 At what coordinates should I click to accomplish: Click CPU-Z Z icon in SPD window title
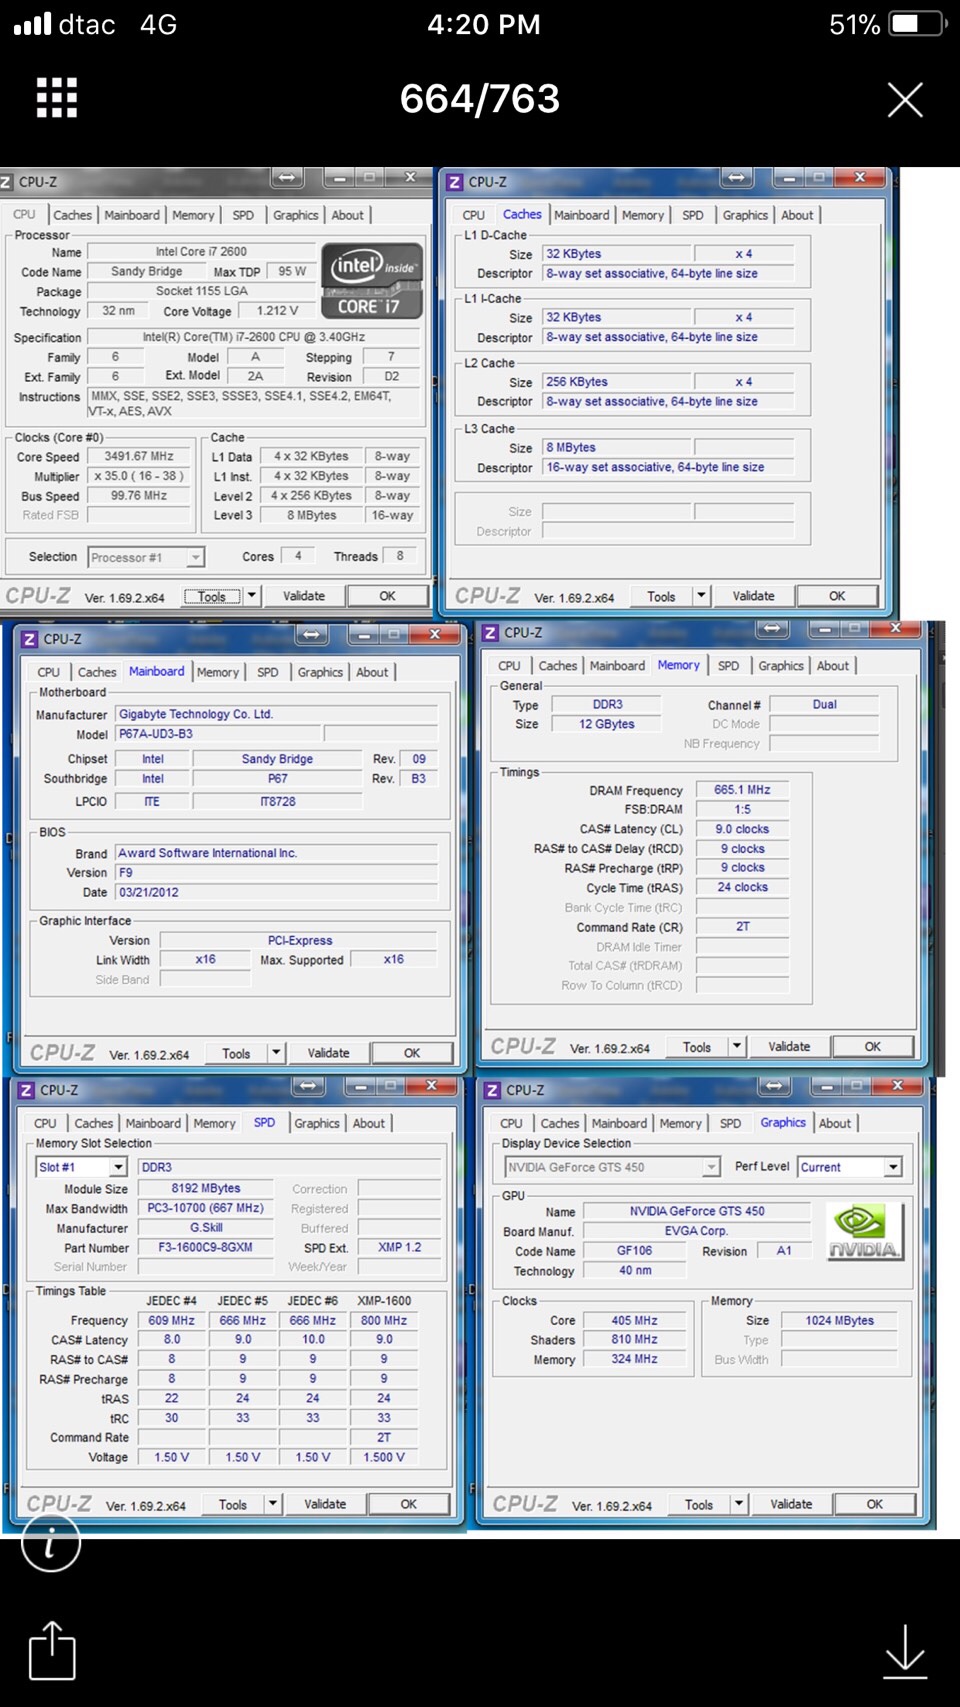pyautogui.click(x=26, y=1090)
